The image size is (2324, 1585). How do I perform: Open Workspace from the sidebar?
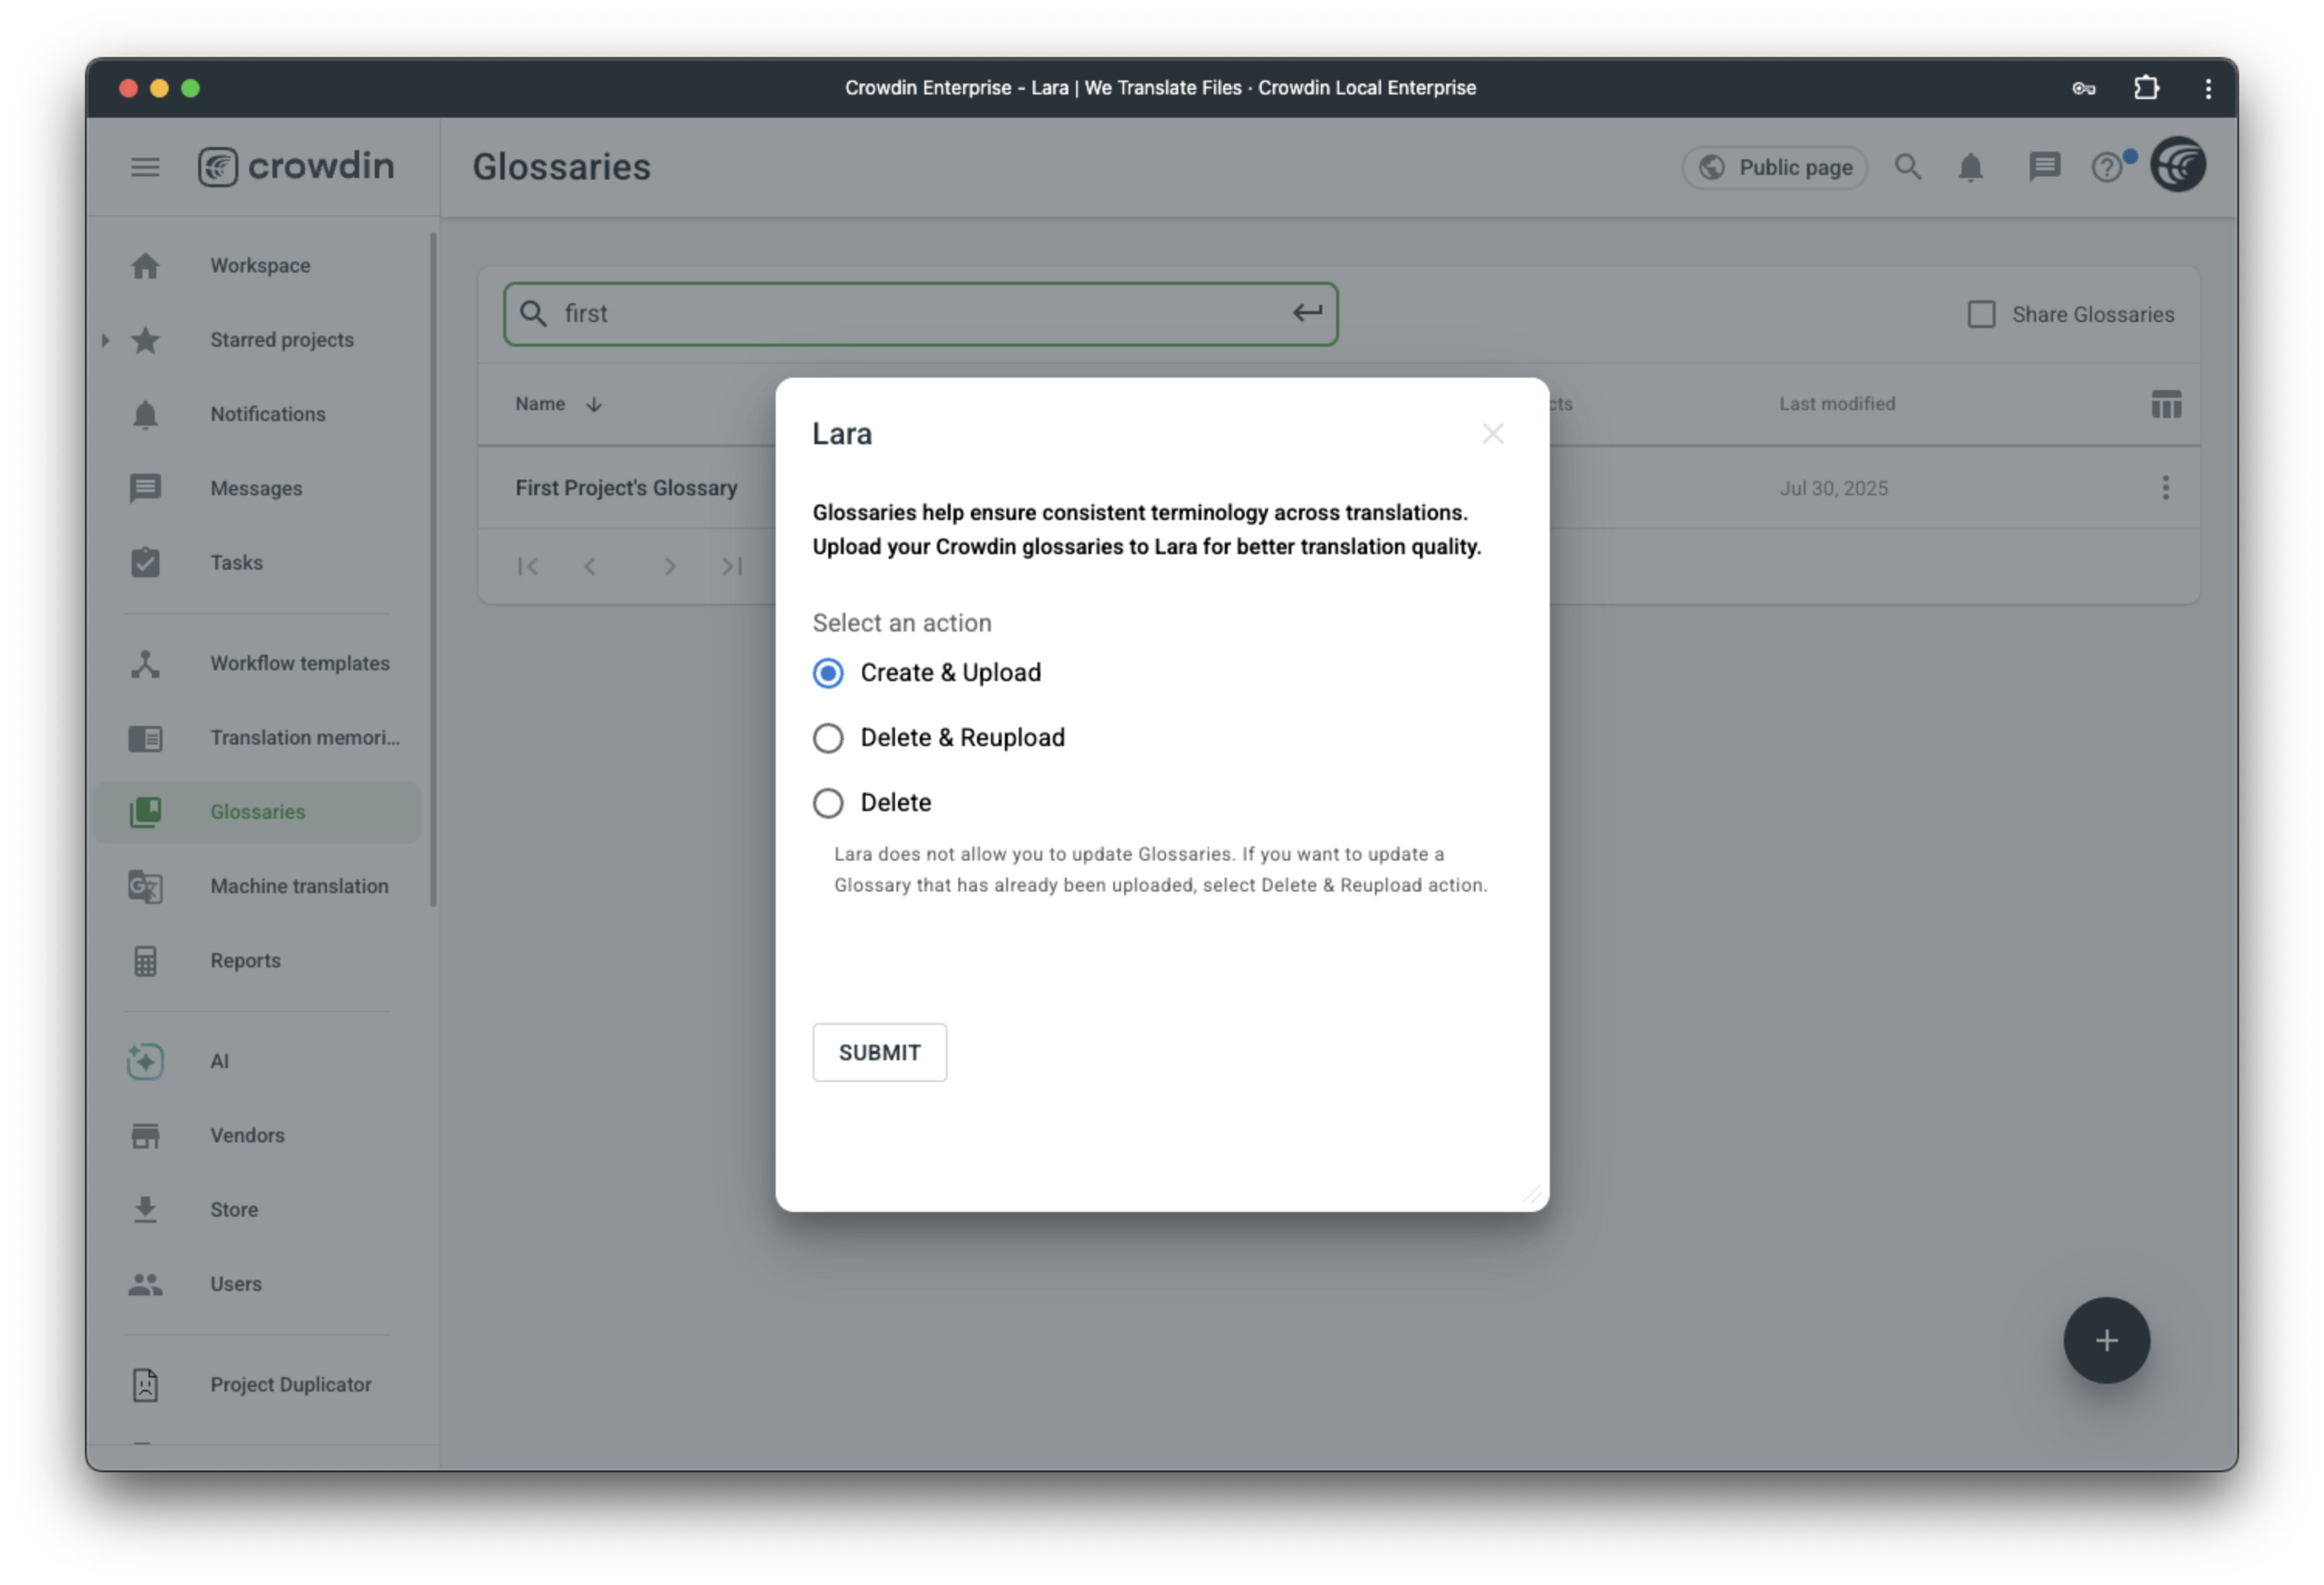pos(259,265)
